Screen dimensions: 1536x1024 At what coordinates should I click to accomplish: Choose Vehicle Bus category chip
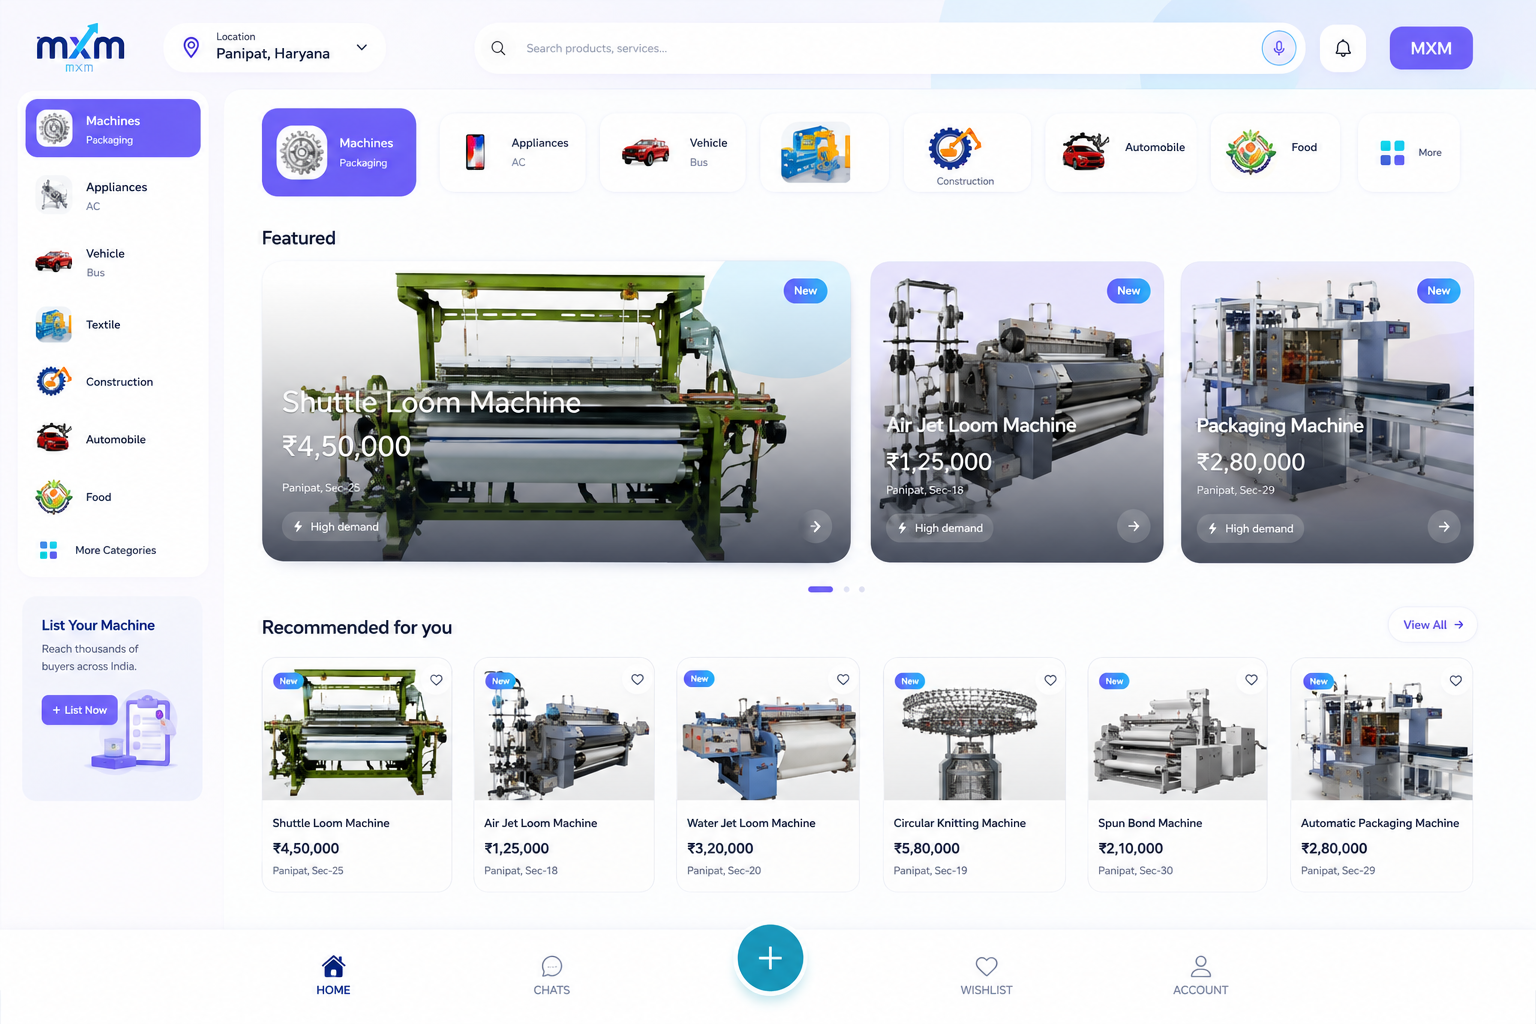(x=673, y=152)
